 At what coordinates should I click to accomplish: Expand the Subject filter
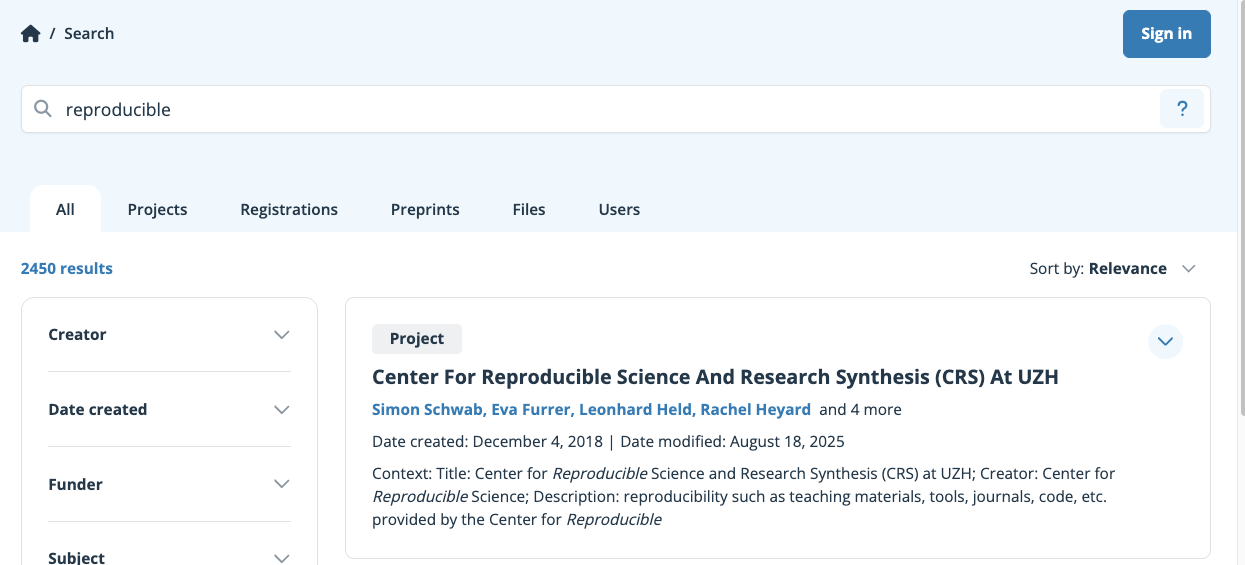coord(281,557)
